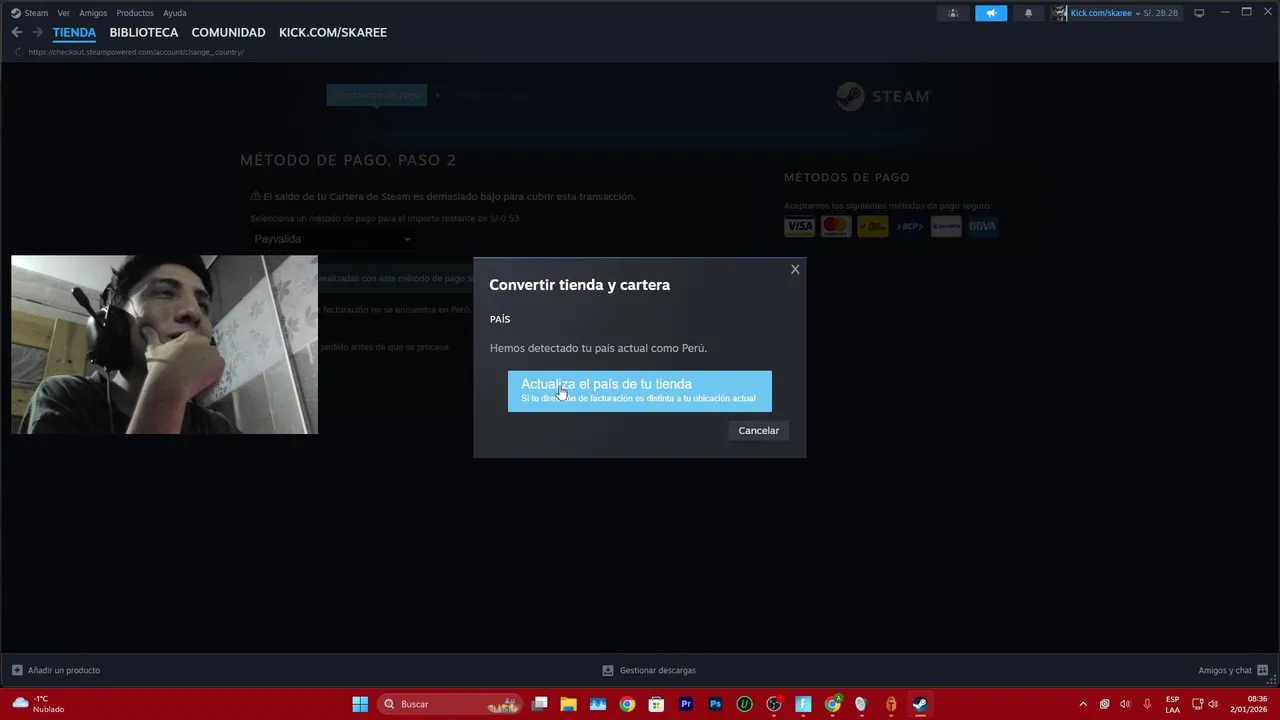
Task: Open the notifications bell
Action: (1028, 13)
